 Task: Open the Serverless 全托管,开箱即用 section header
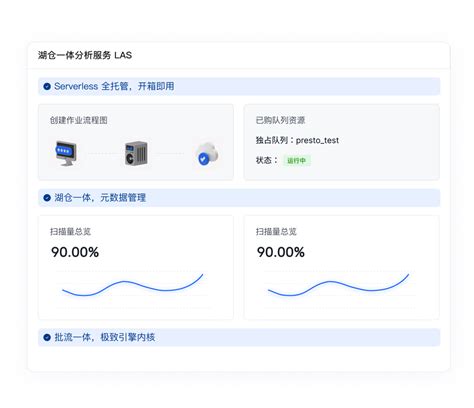click(x=239, y=87)
